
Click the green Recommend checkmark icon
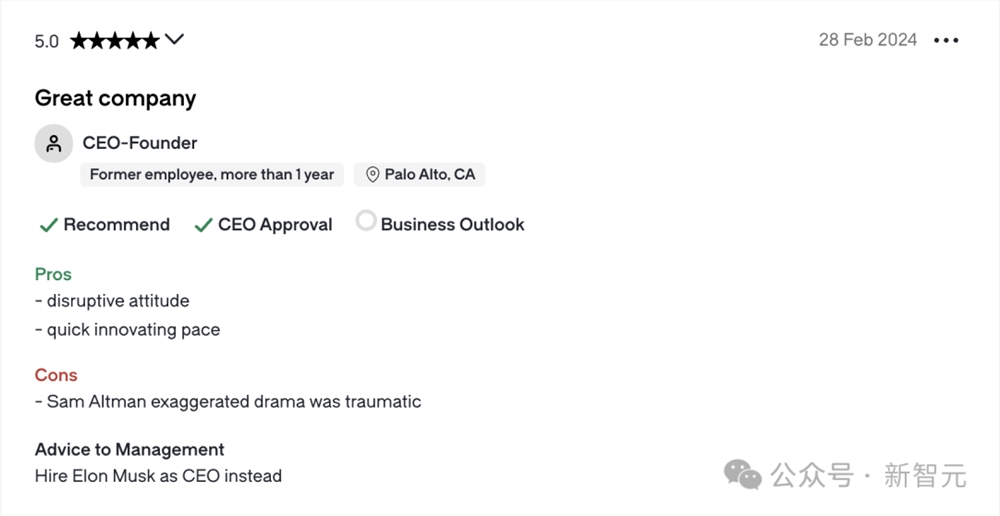pos(47,225)
